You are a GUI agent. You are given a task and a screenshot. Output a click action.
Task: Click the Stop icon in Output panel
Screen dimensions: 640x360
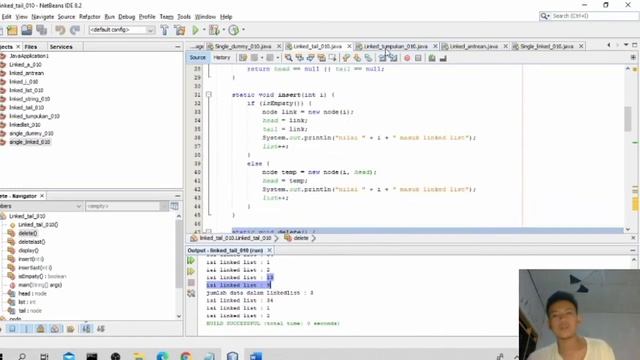click(191, 282)
